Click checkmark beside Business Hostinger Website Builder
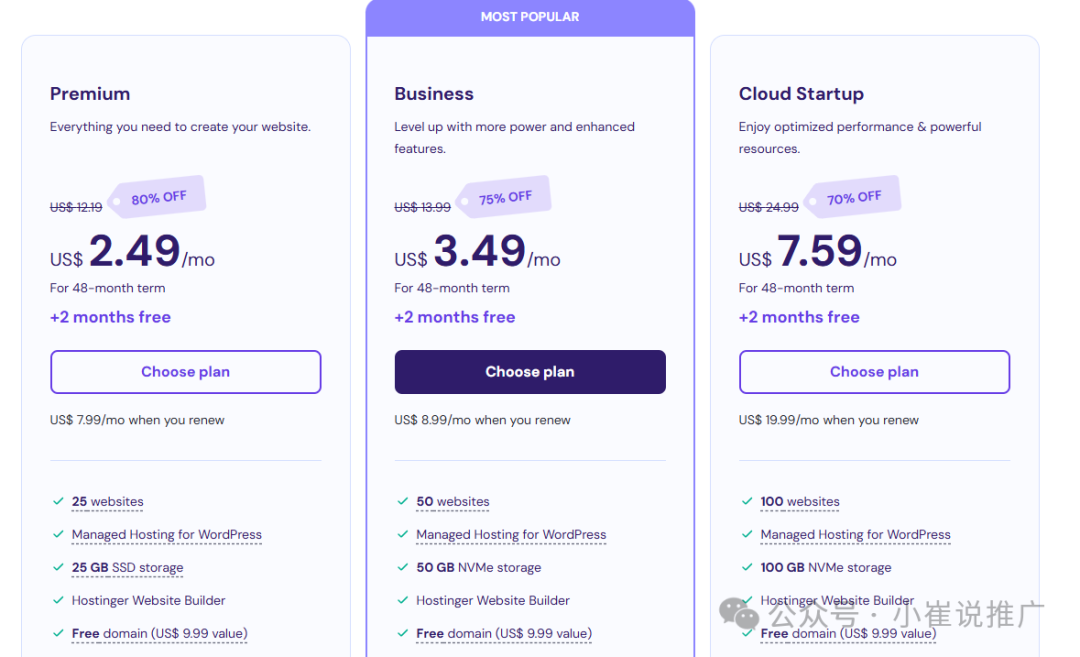The height and width of the screenshot is (657, 1080). (402, 601)
